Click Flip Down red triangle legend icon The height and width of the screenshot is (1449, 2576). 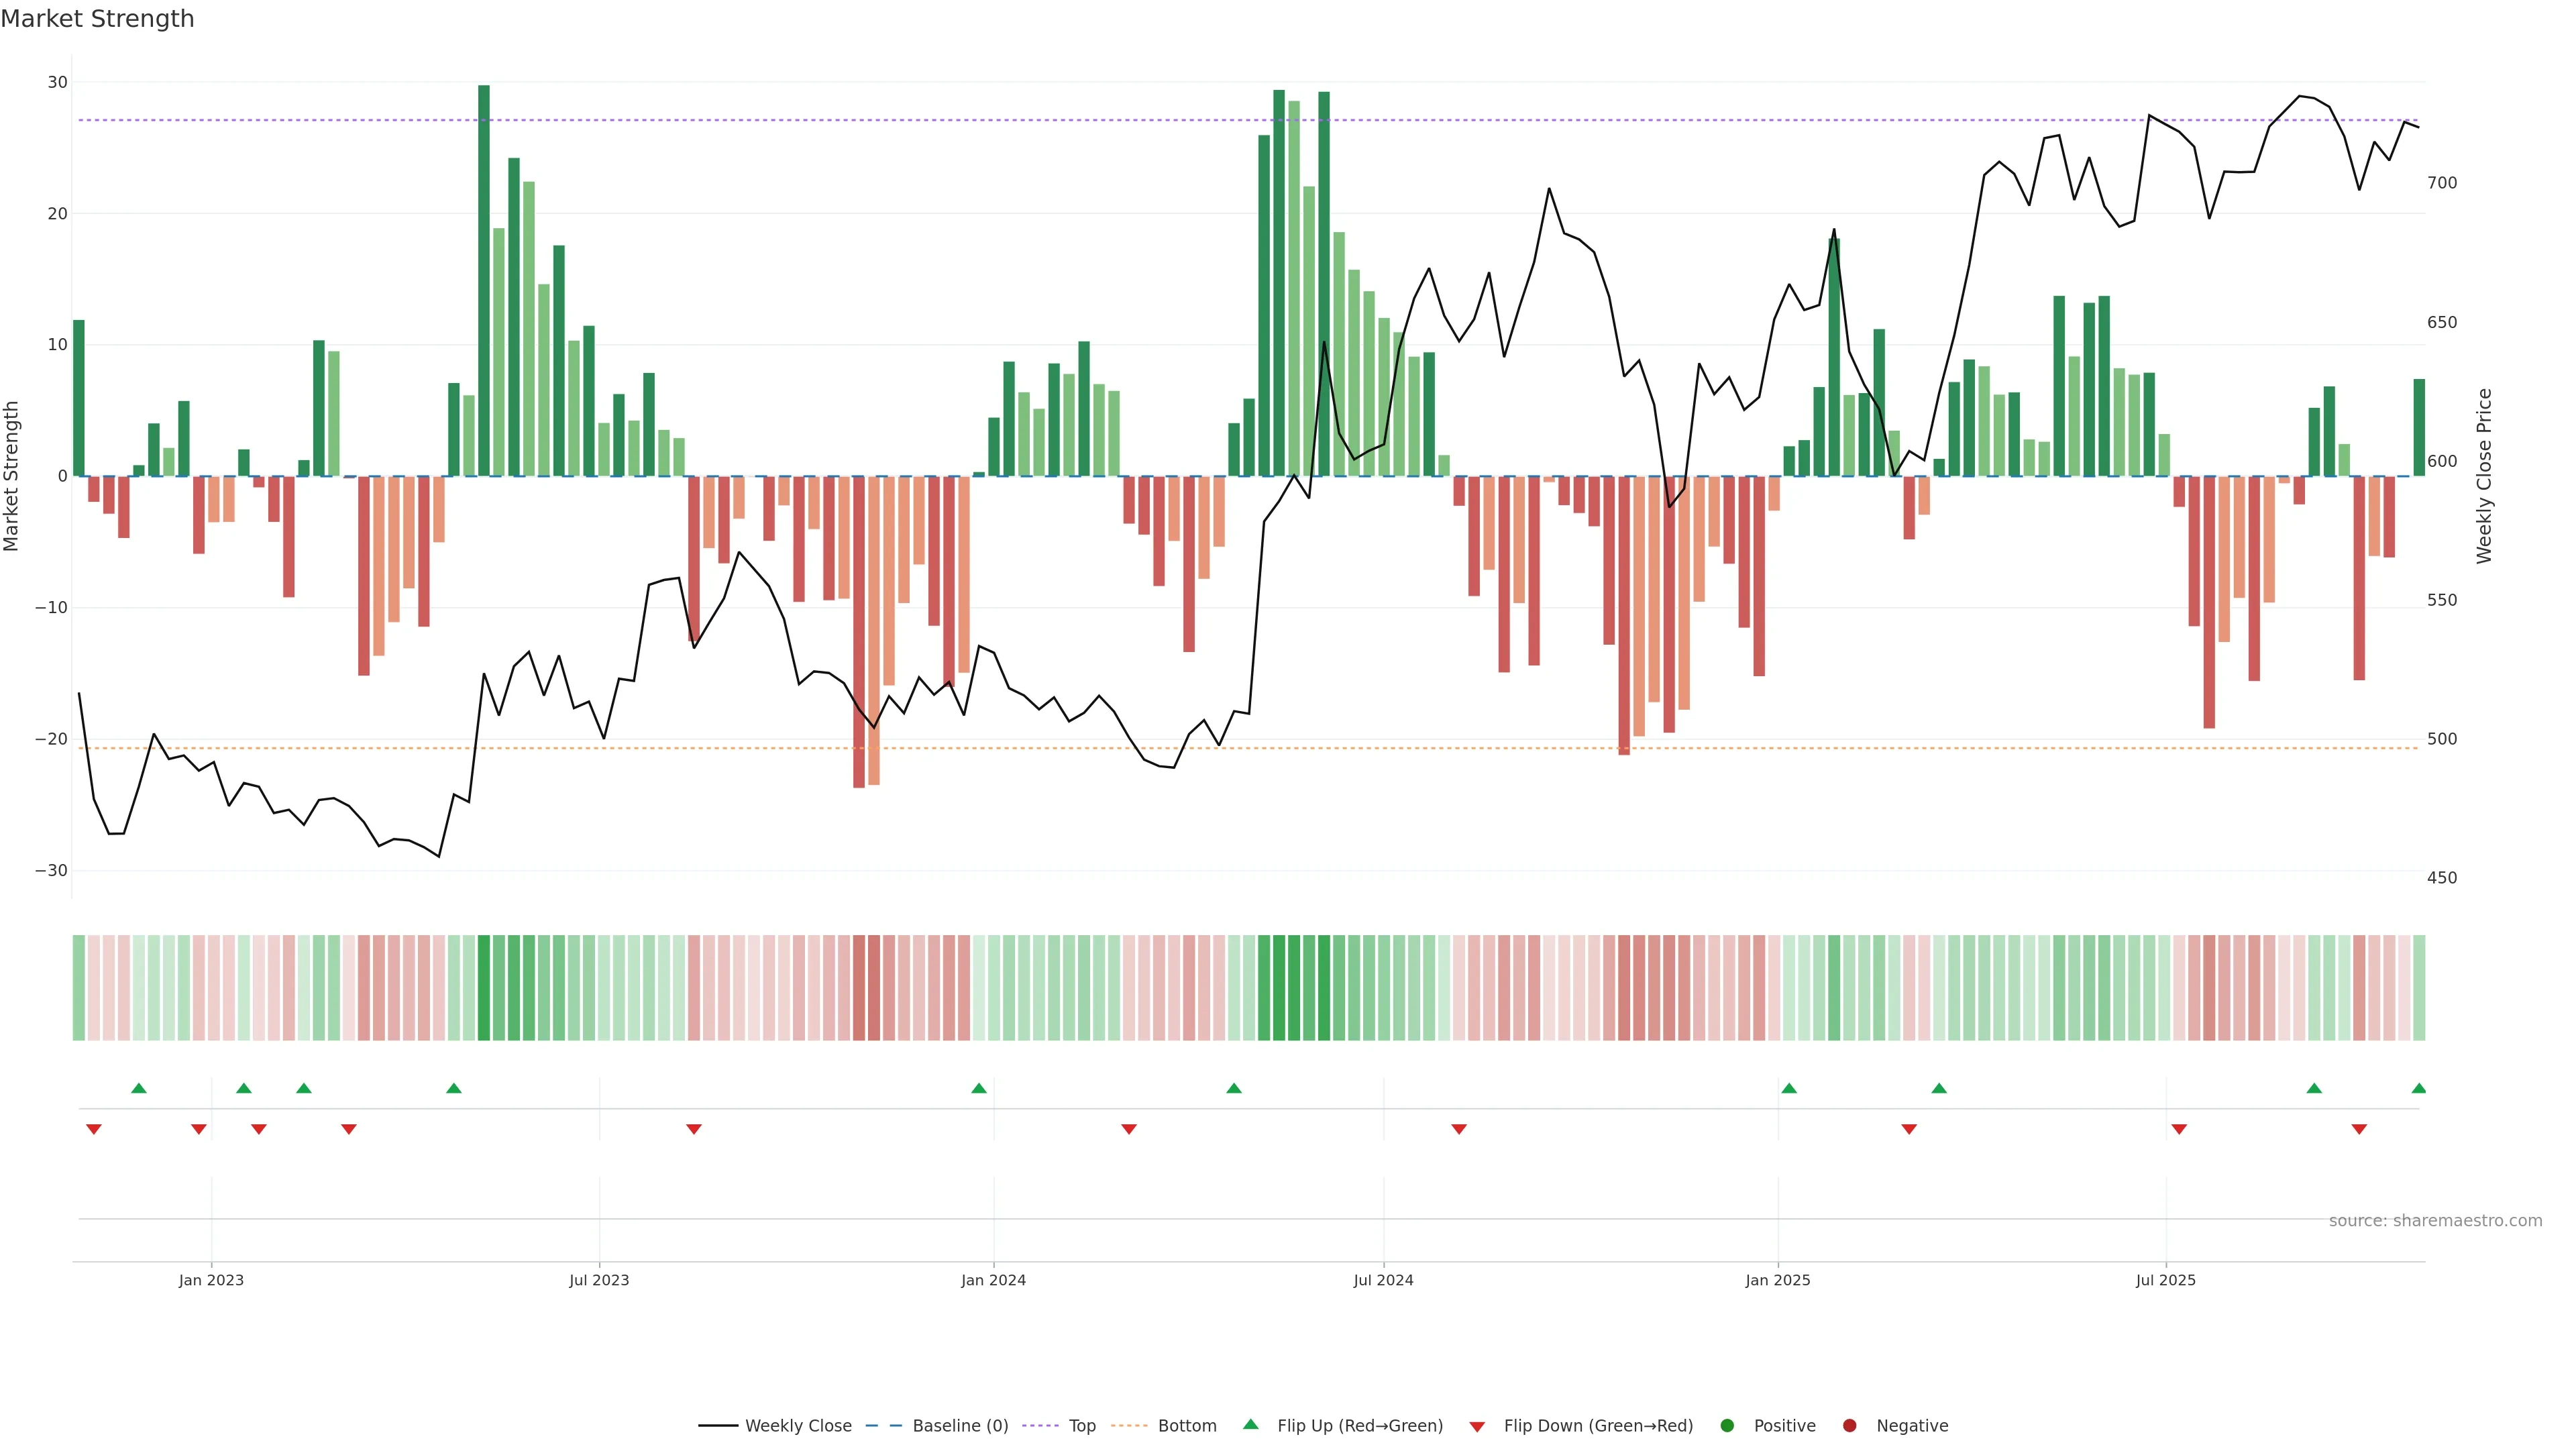tap(1477, 1426)
